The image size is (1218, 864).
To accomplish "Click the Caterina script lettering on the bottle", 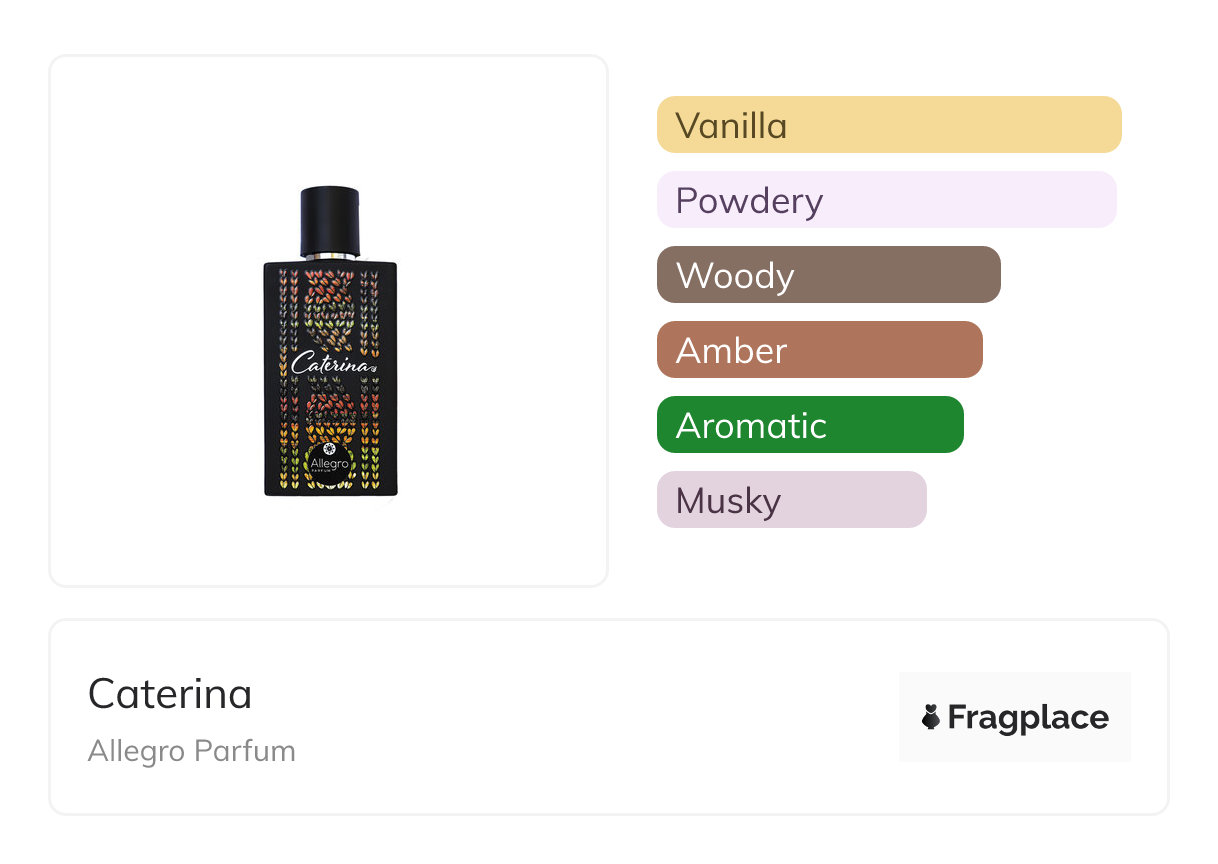I will point(330,362).
